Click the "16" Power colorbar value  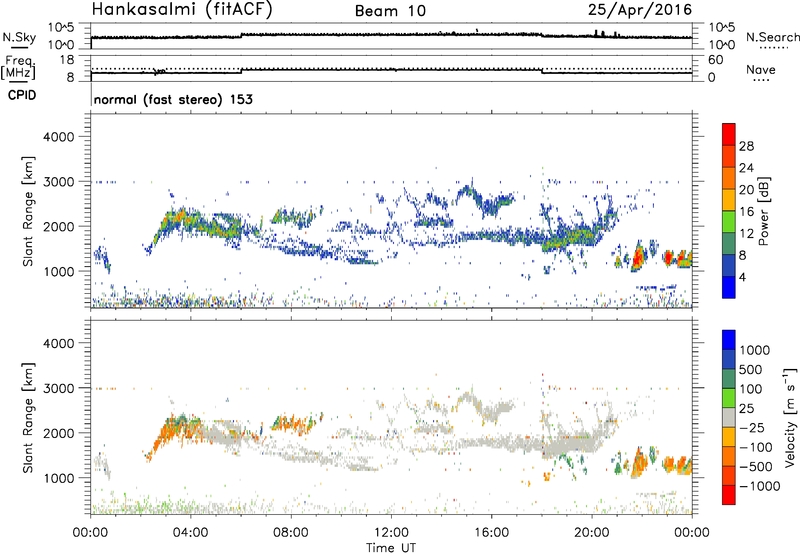[746, 212]
